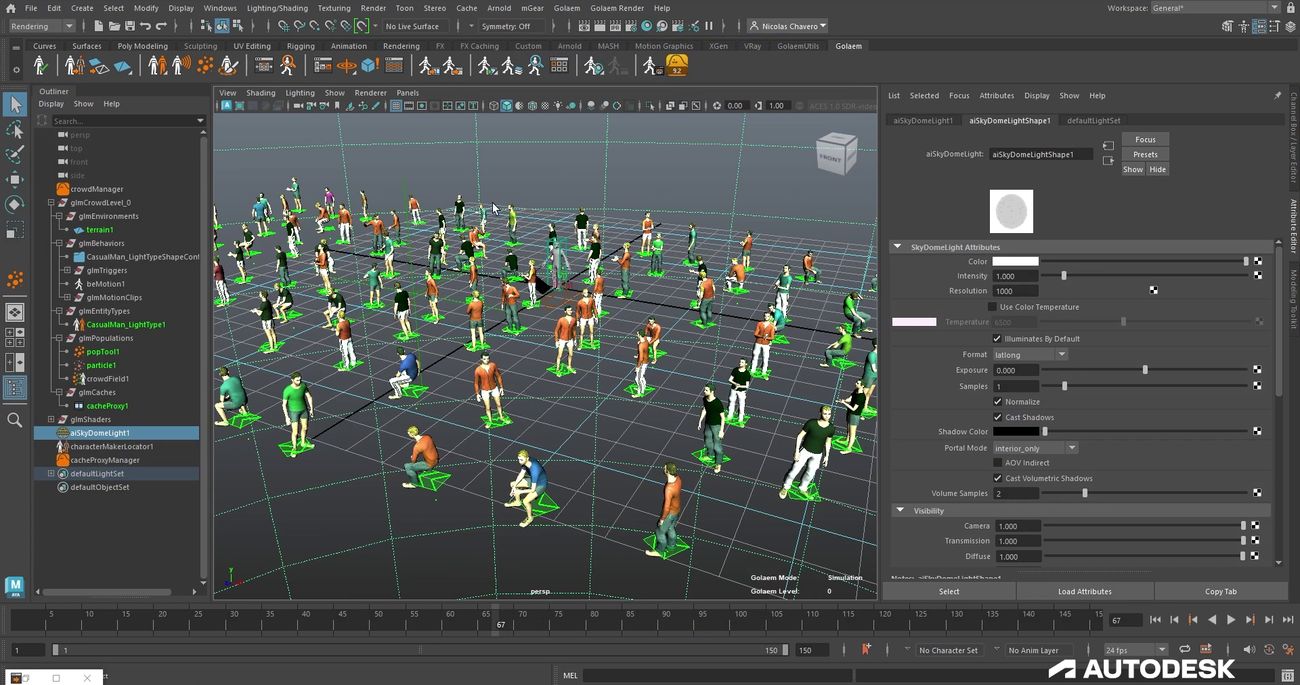Activate the Move tool in the toolbox

click(x=15, y=180)
